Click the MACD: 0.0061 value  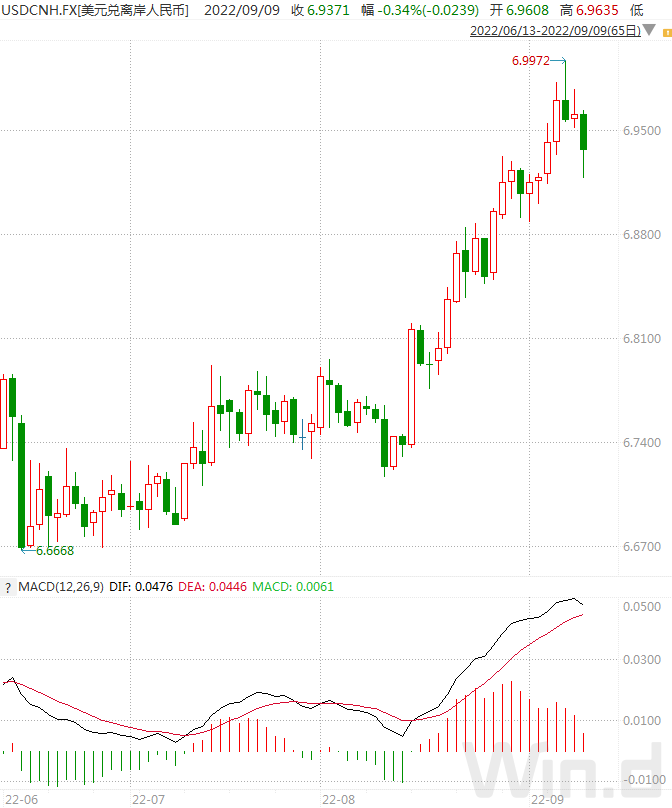coord(293,586)
